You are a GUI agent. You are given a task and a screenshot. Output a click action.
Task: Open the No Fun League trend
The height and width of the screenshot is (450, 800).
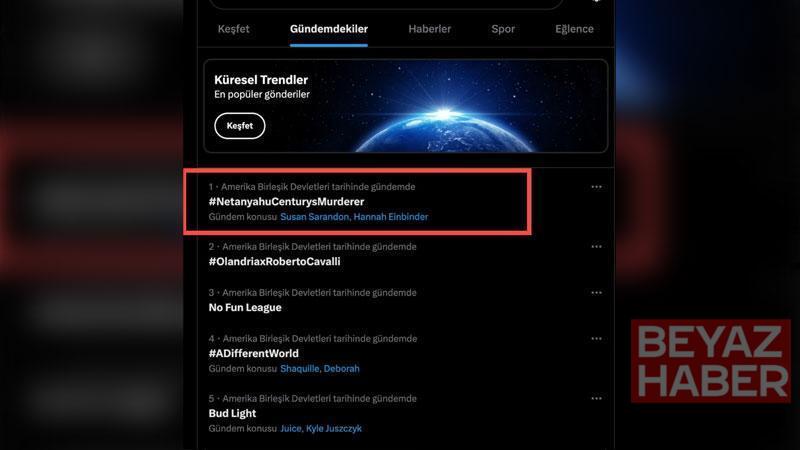tap(245, 307)
